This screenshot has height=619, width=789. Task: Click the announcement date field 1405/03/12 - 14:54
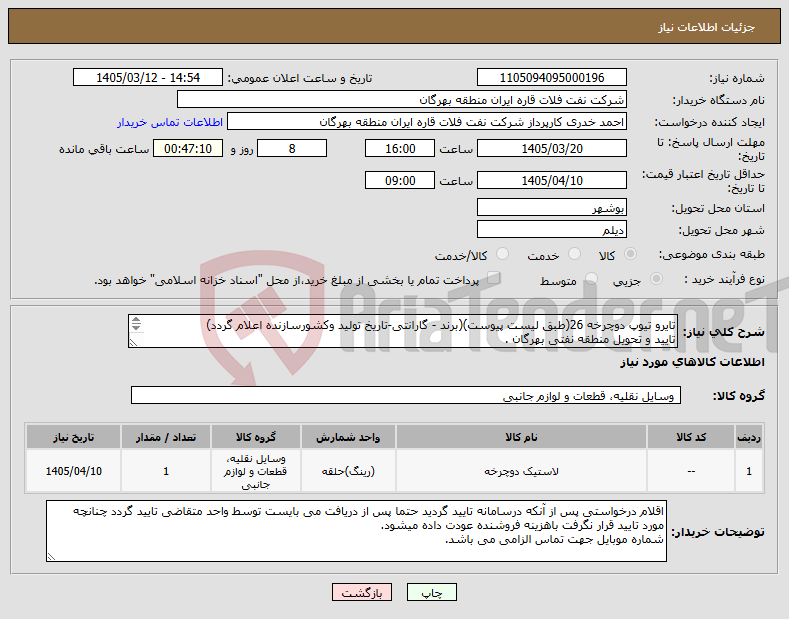click(x=148, y=78)
